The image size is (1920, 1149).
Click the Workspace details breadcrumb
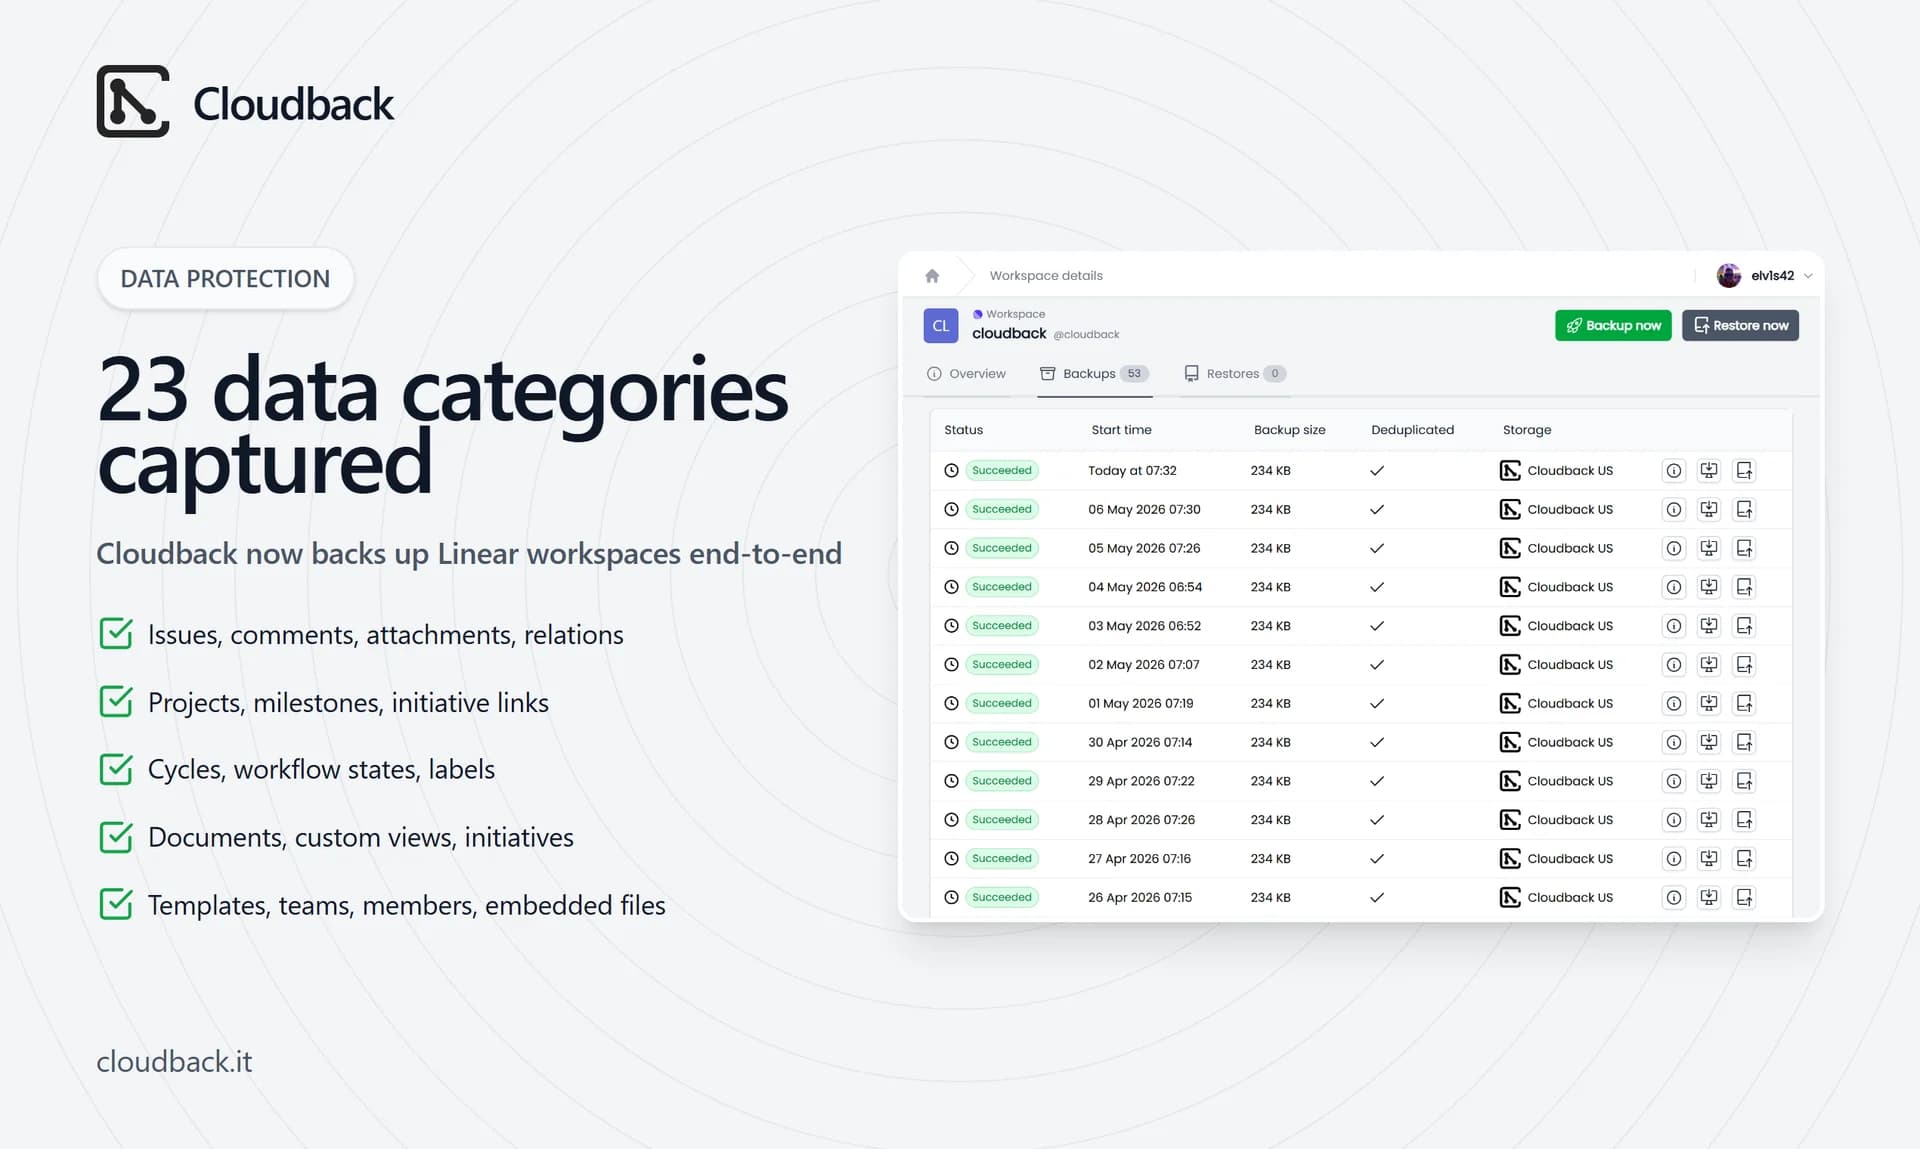[1046, 276]
